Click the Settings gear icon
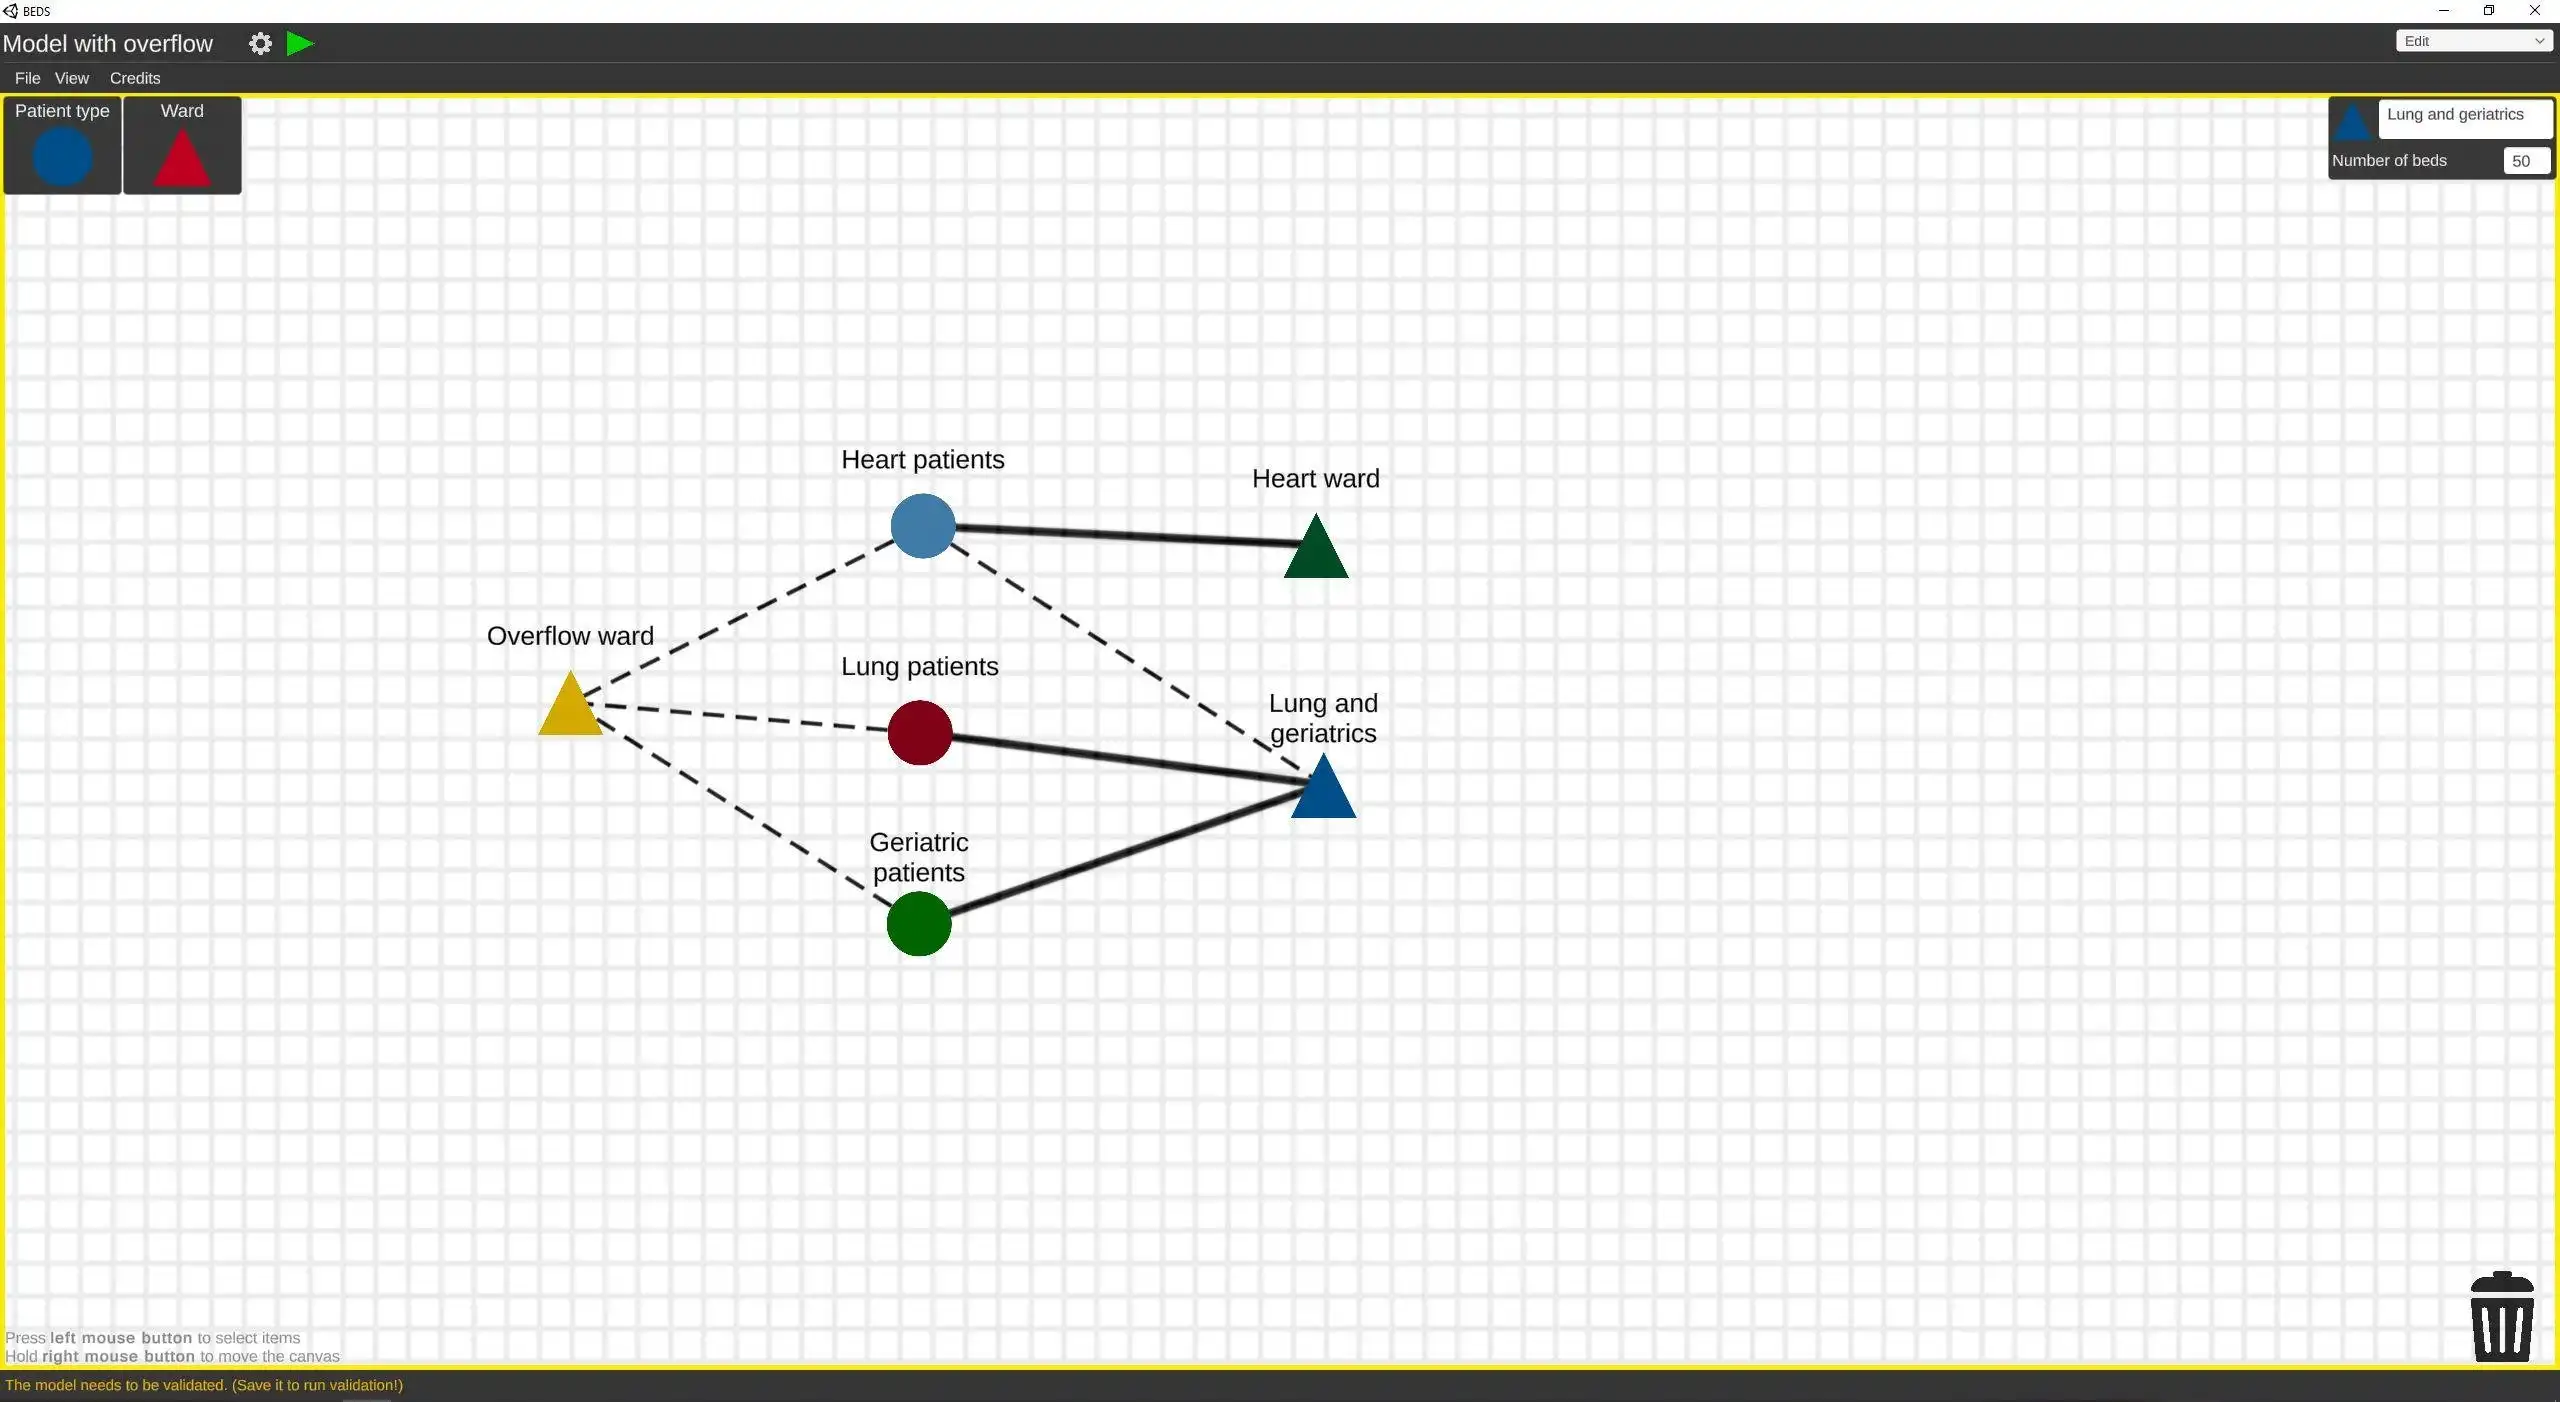This screenshot has height=1402, width=2560. tap(261, 43)
